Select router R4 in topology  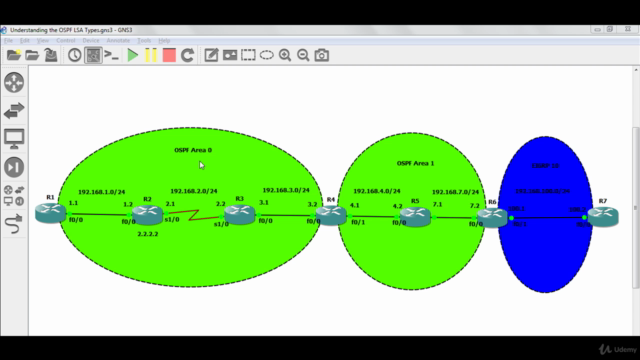[x=331, y=215]
